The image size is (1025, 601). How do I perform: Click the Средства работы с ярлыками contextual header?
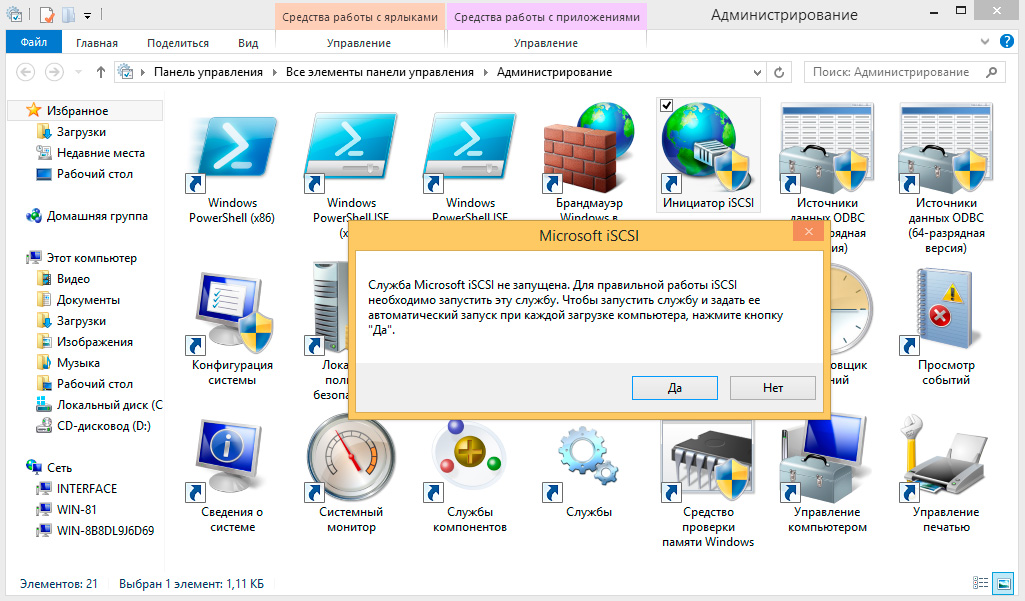click(360, 17)
